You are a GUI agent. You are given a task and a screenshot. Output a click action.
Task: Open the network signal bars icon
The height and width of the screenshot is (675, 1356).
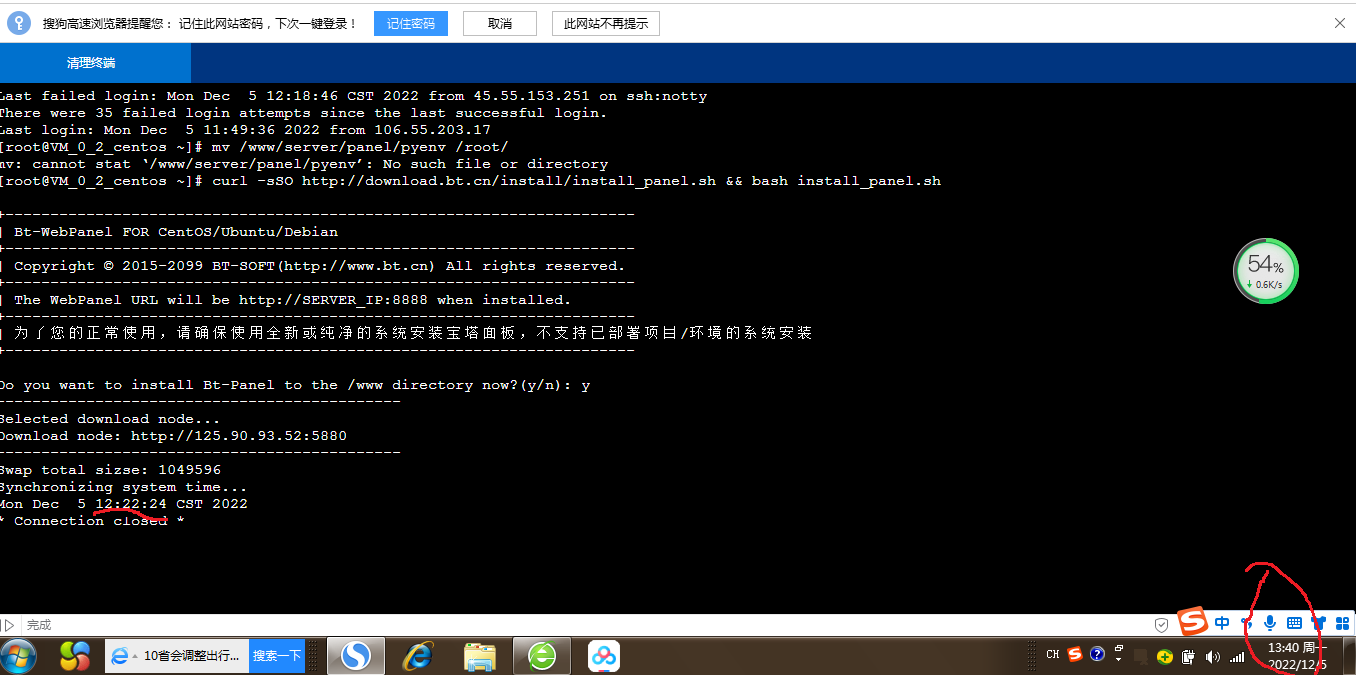pyautogui.click(x=1237, y=657)
